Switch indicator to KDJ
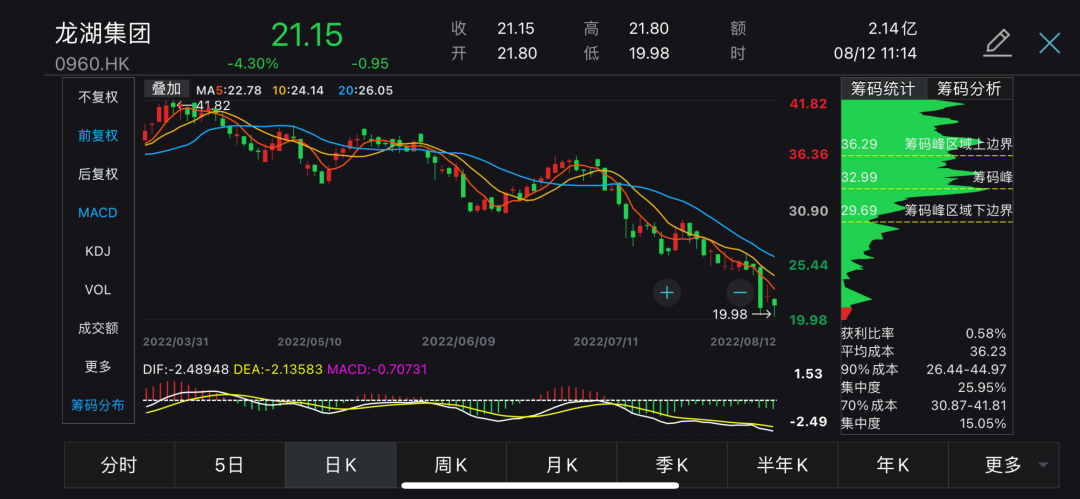The image size is (1080, 499). (98, 251)
